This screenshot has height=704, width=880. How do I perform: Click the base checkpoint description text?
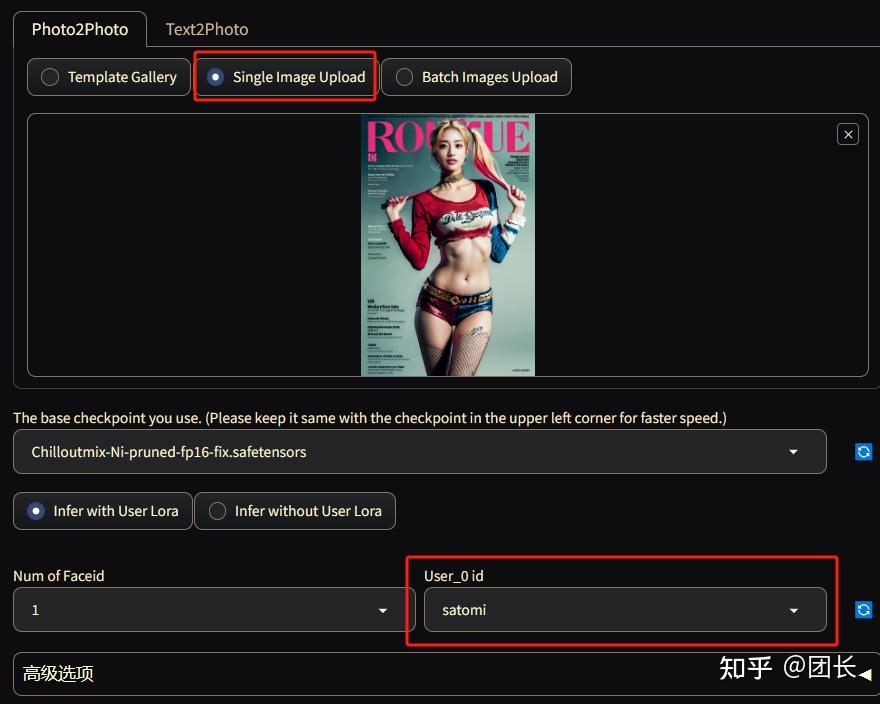(370, 418)
